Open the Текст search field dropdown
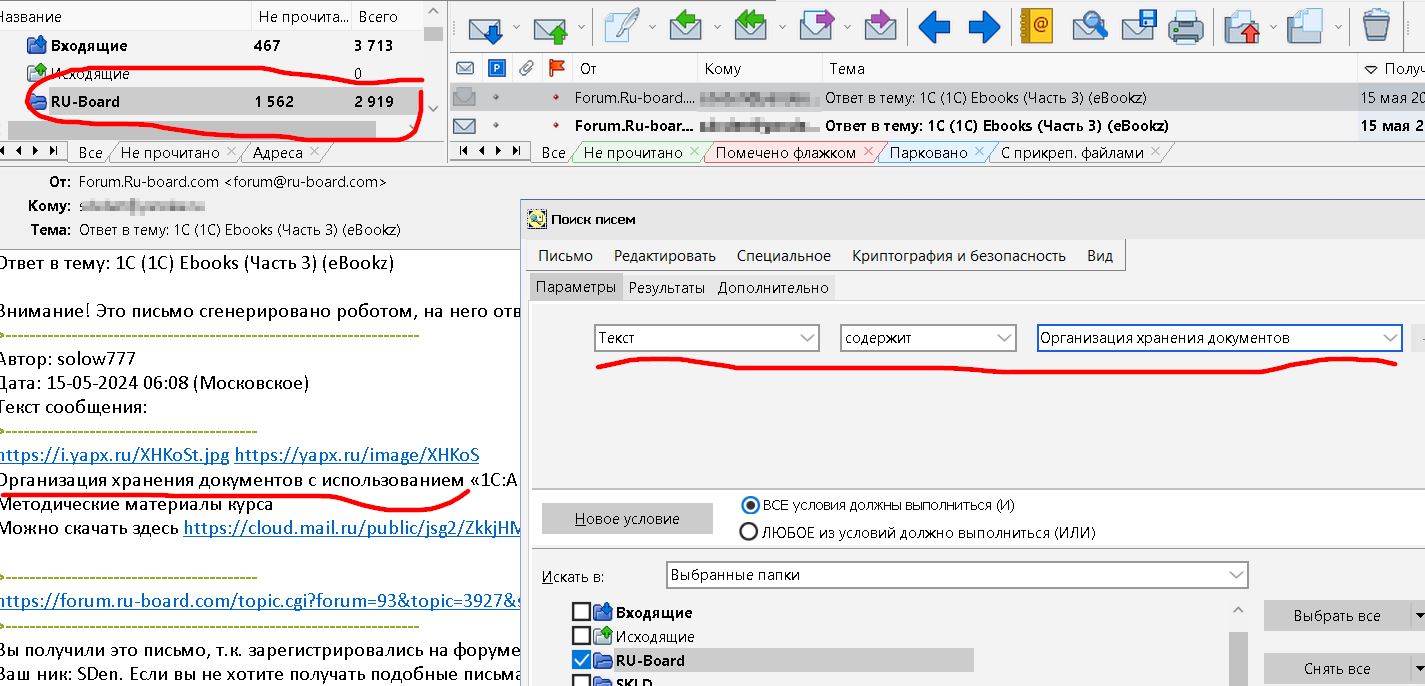 pos(707,338)
